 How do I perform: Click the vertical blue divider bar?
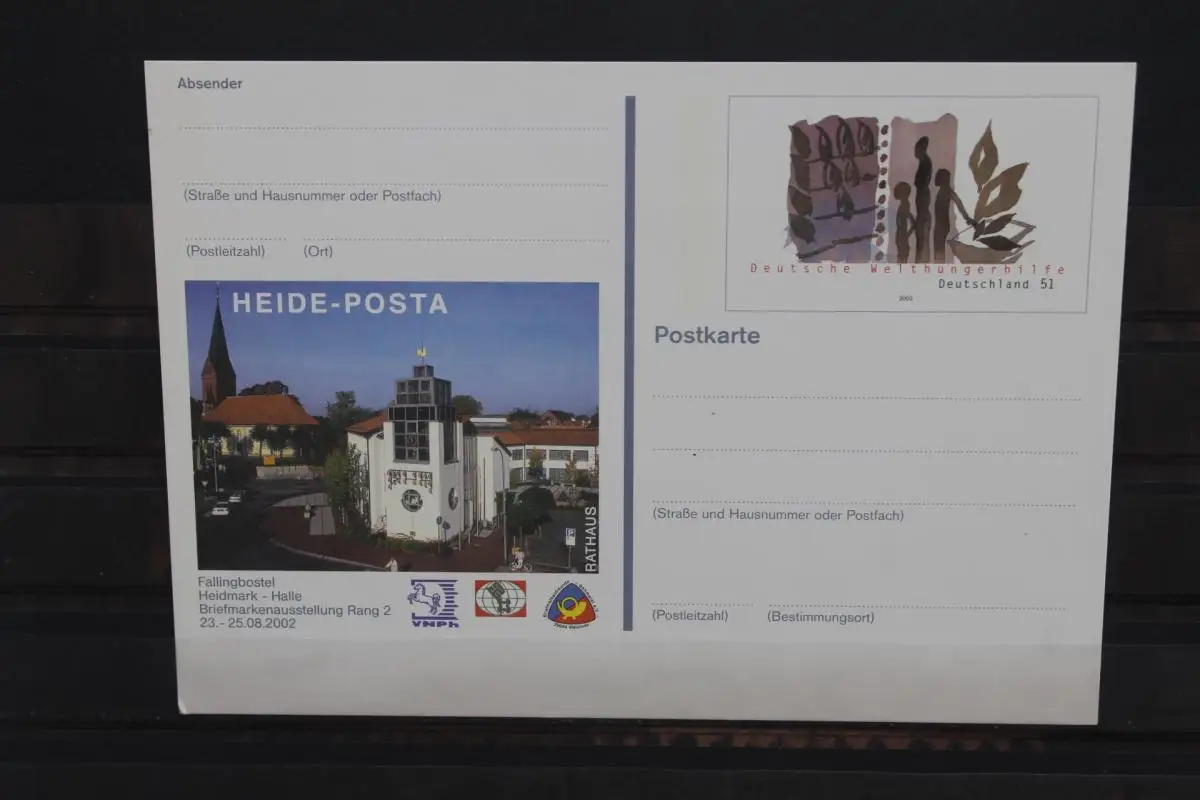(x=629, y=362)
